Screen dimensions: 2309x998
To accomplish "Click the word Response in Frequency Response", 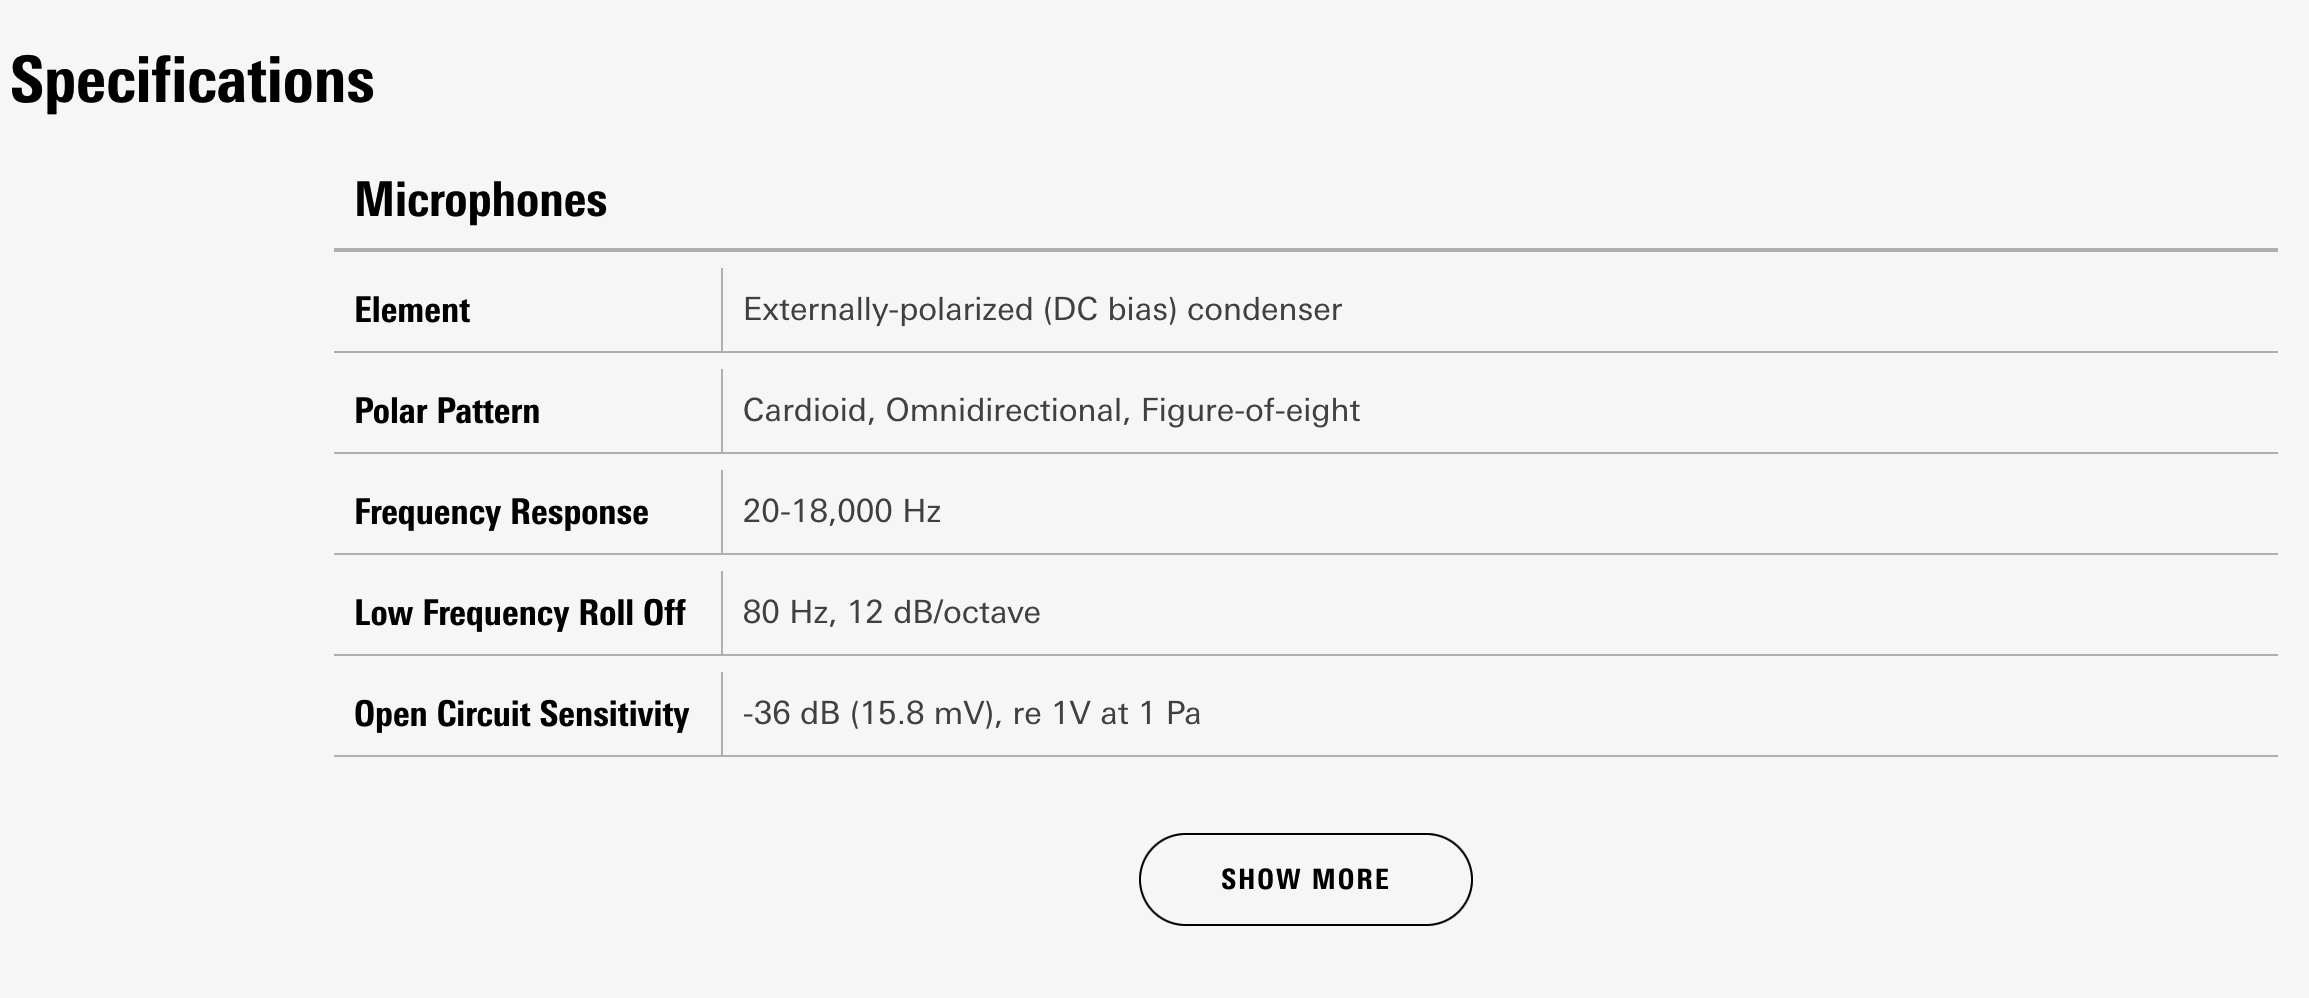I will [579, 512].
